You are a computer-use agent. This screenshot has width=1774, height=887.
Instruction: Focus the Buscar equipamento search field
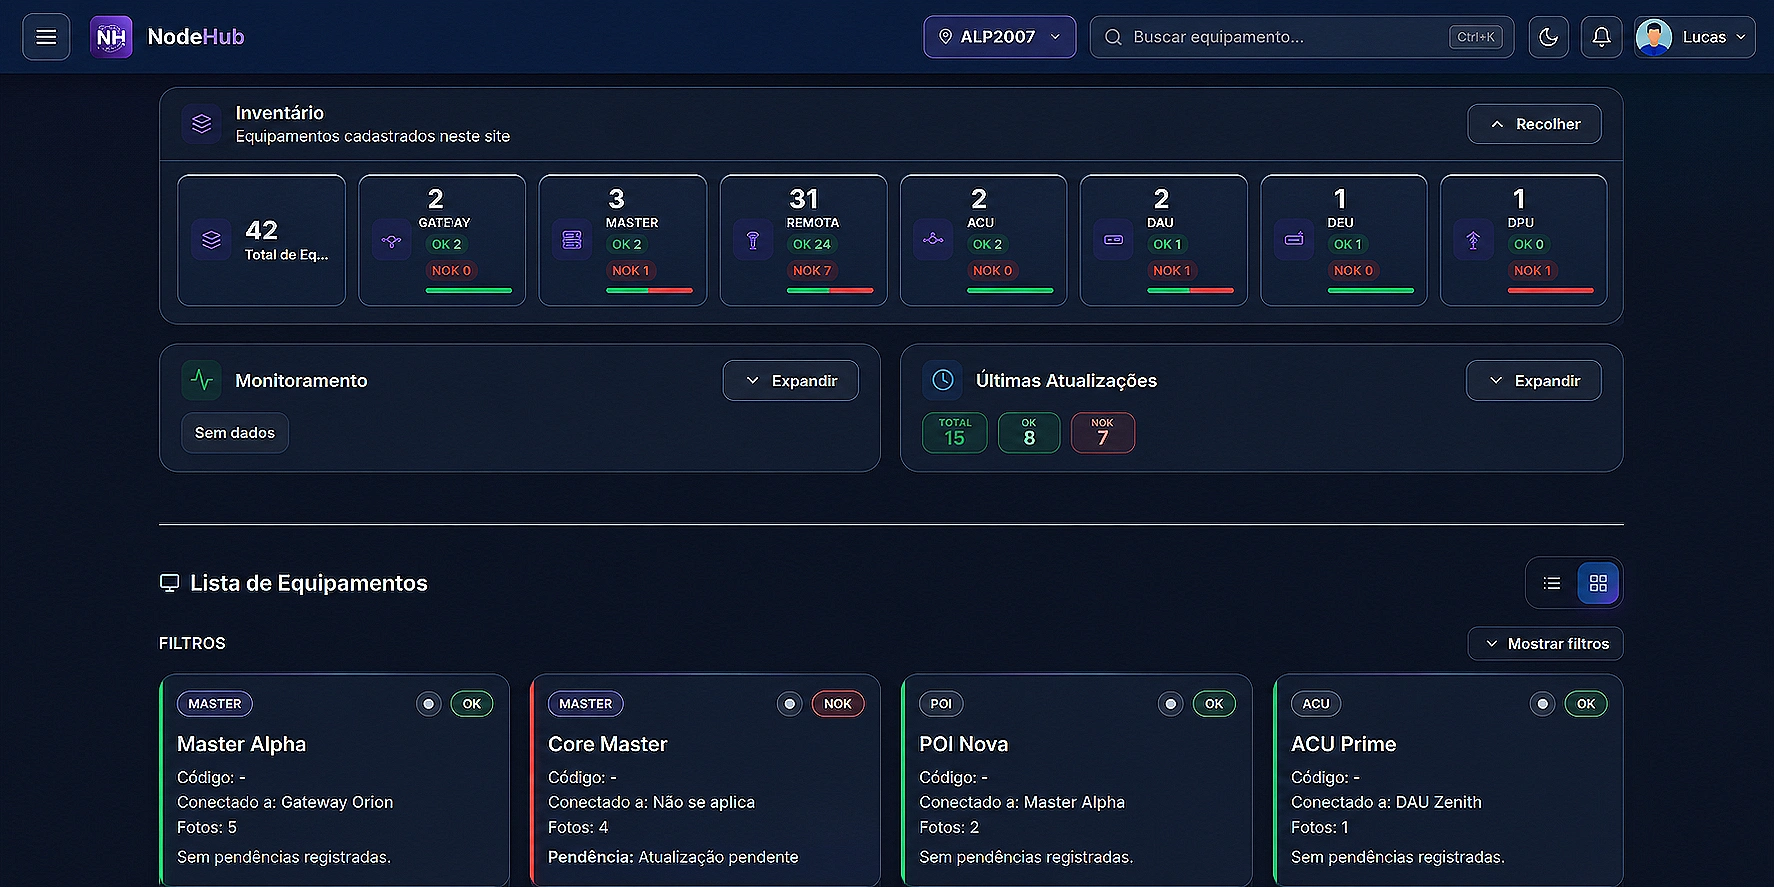(1302, 37)
